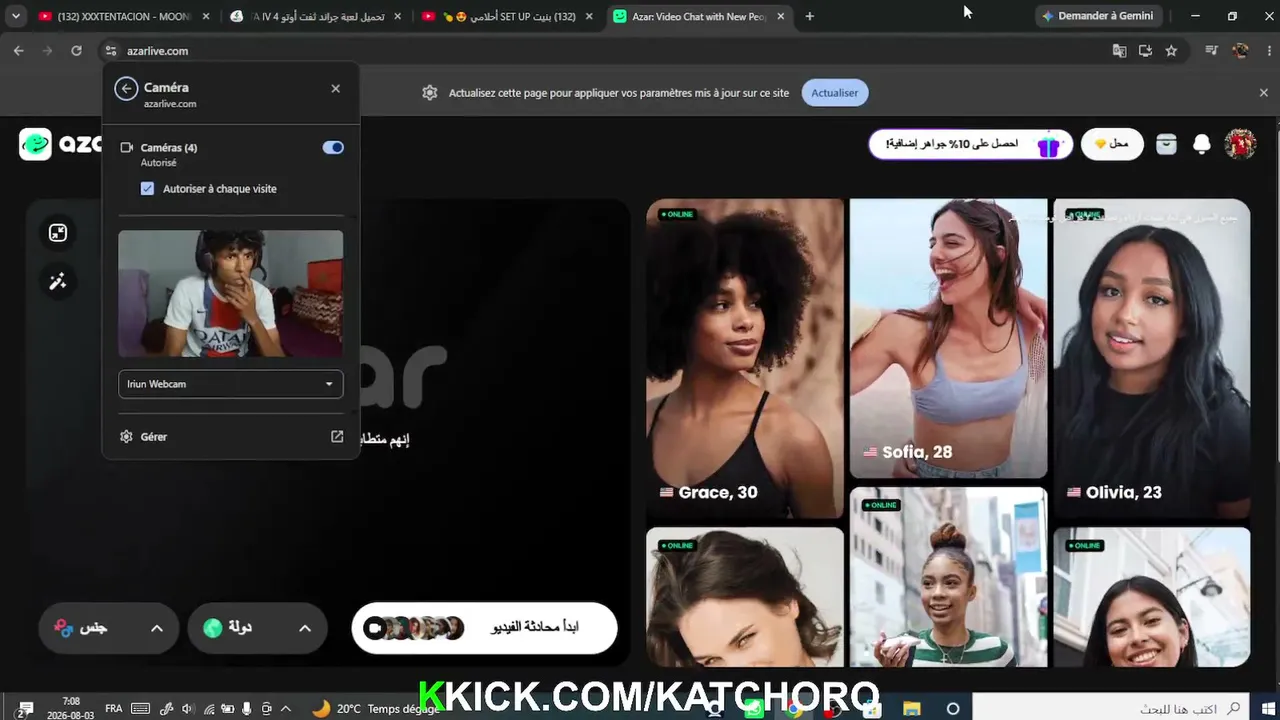Screen dimensions: 1280x720
Task: Open the tab search dropdown arrow
Action: 16,16
